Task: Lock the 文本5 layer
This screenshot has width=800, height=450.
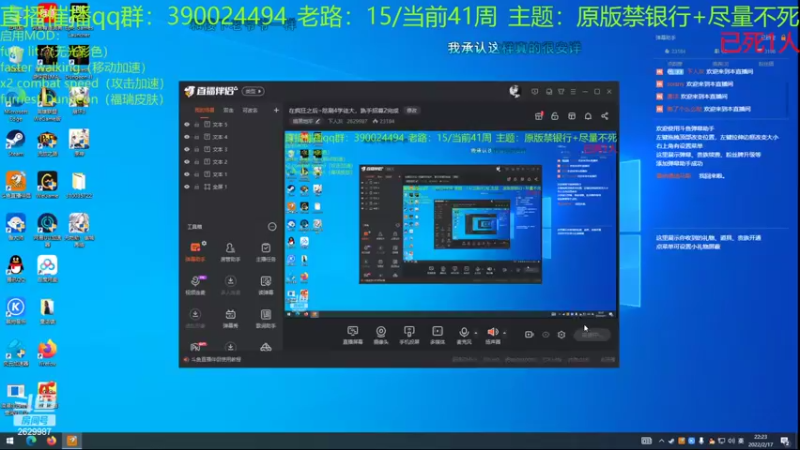Action: coord(196,124)
